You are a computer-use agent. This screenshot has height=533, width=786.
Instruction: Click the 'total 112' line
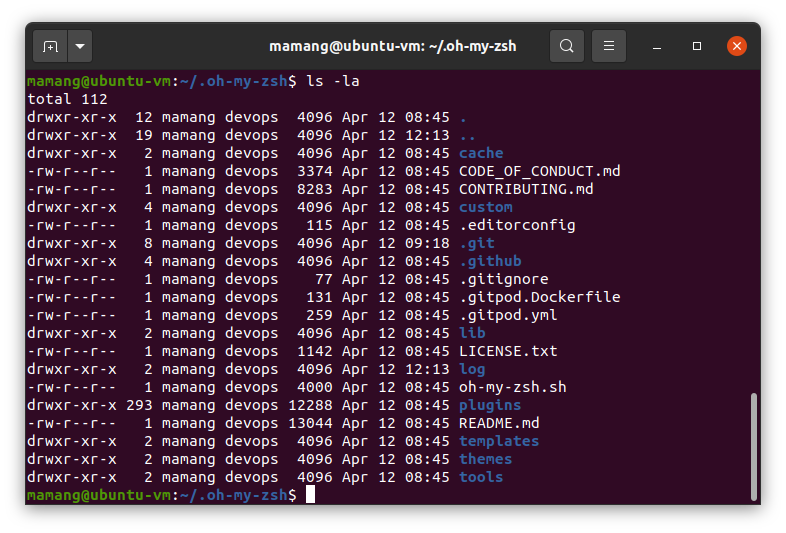pos(67,99)
